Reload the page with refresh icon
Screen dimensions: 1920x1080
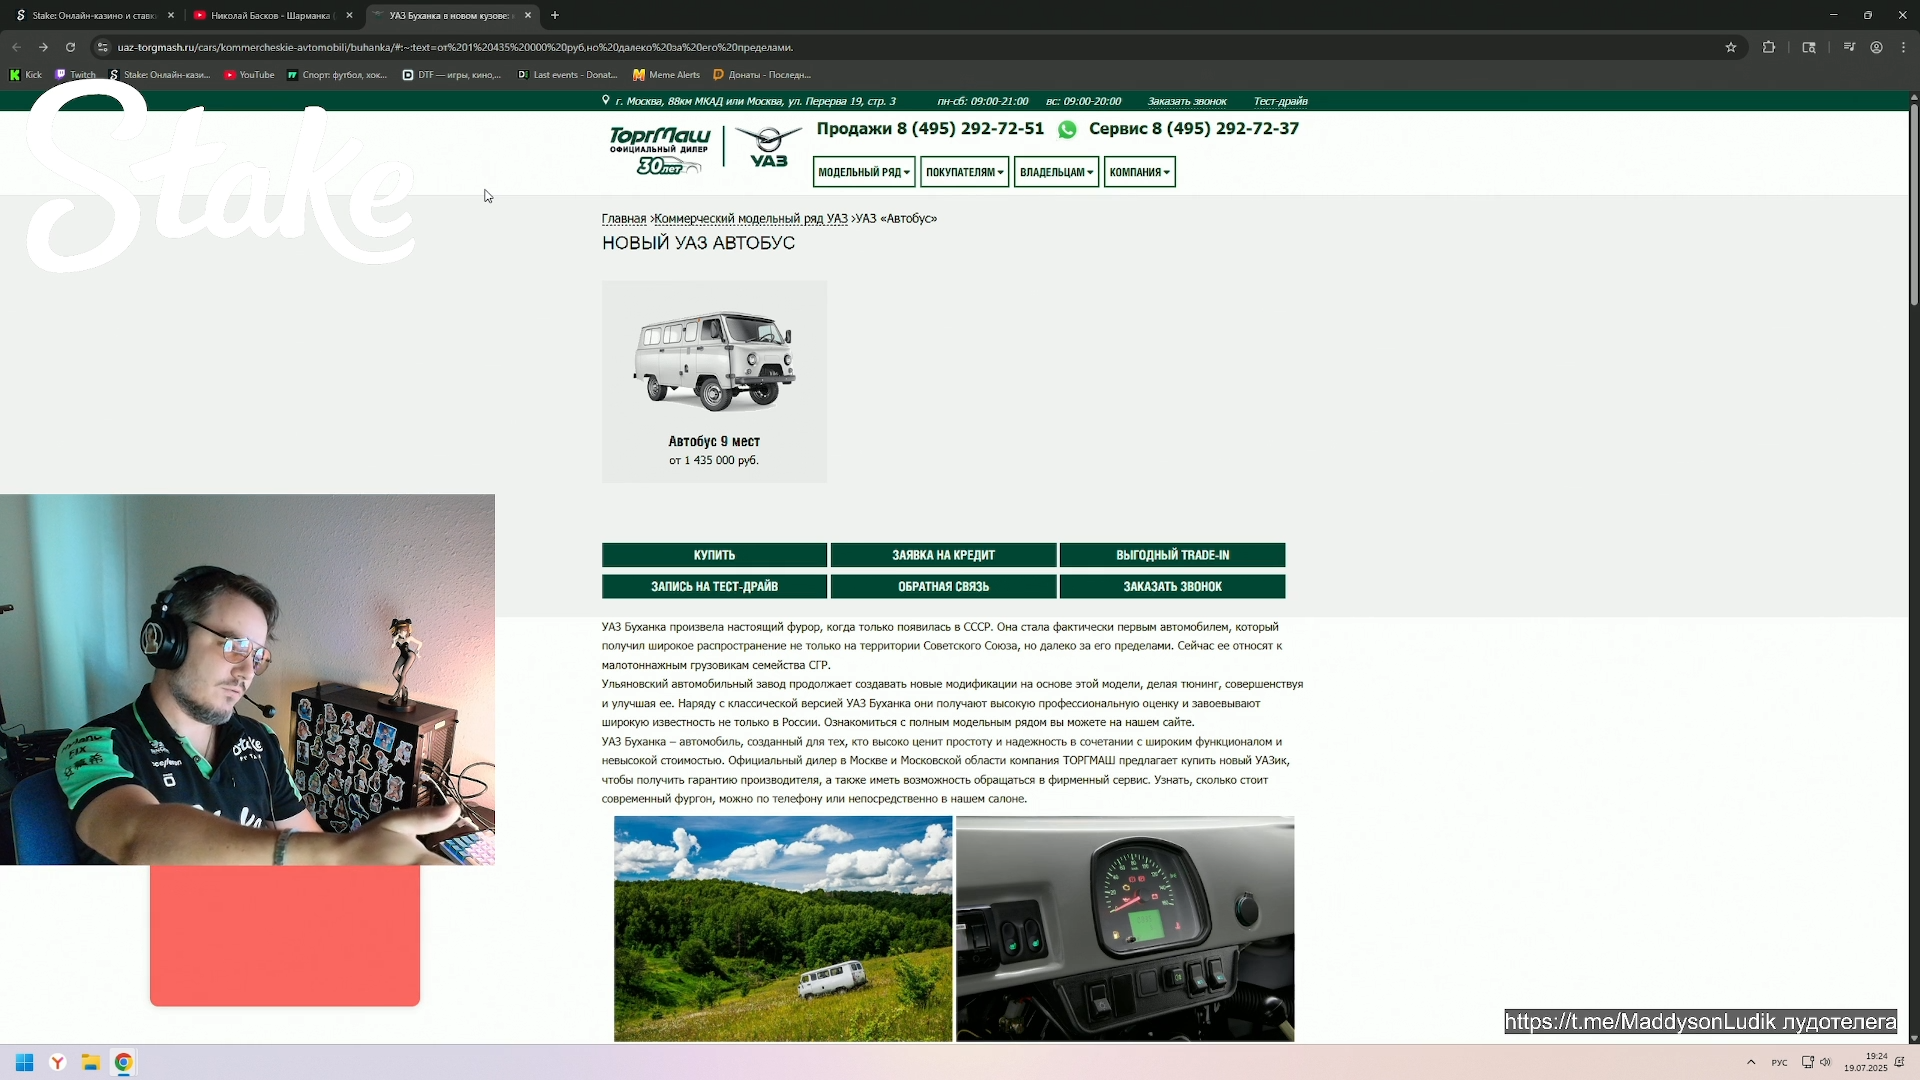[70, 47]
